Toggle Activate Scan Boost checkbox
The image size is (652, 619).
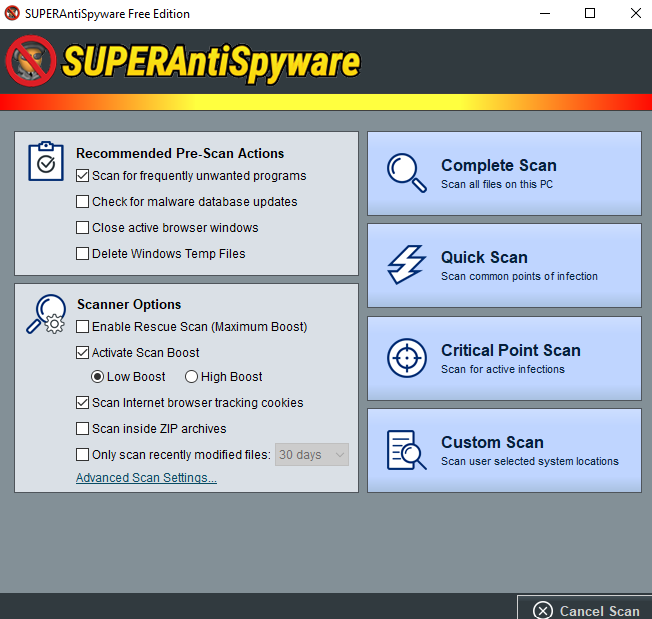click(x=82, y=353)
